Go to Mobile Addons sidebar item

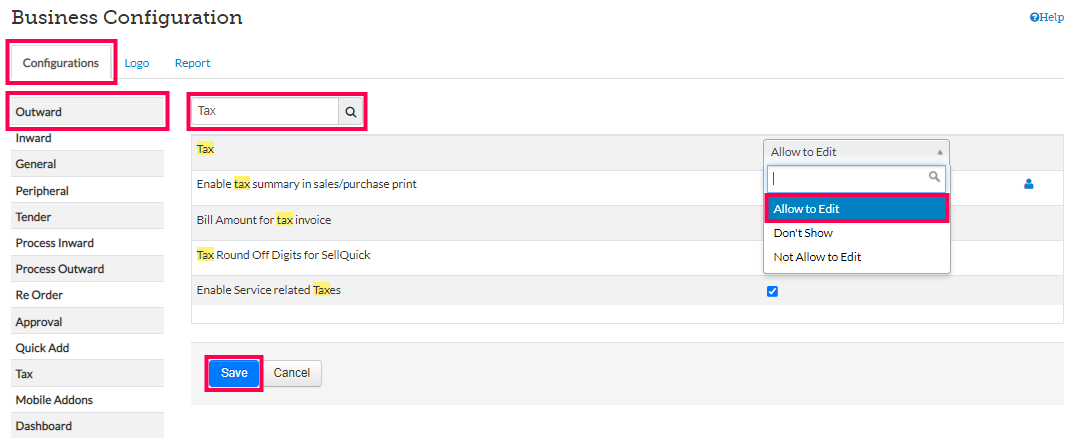tap(54, 400)
